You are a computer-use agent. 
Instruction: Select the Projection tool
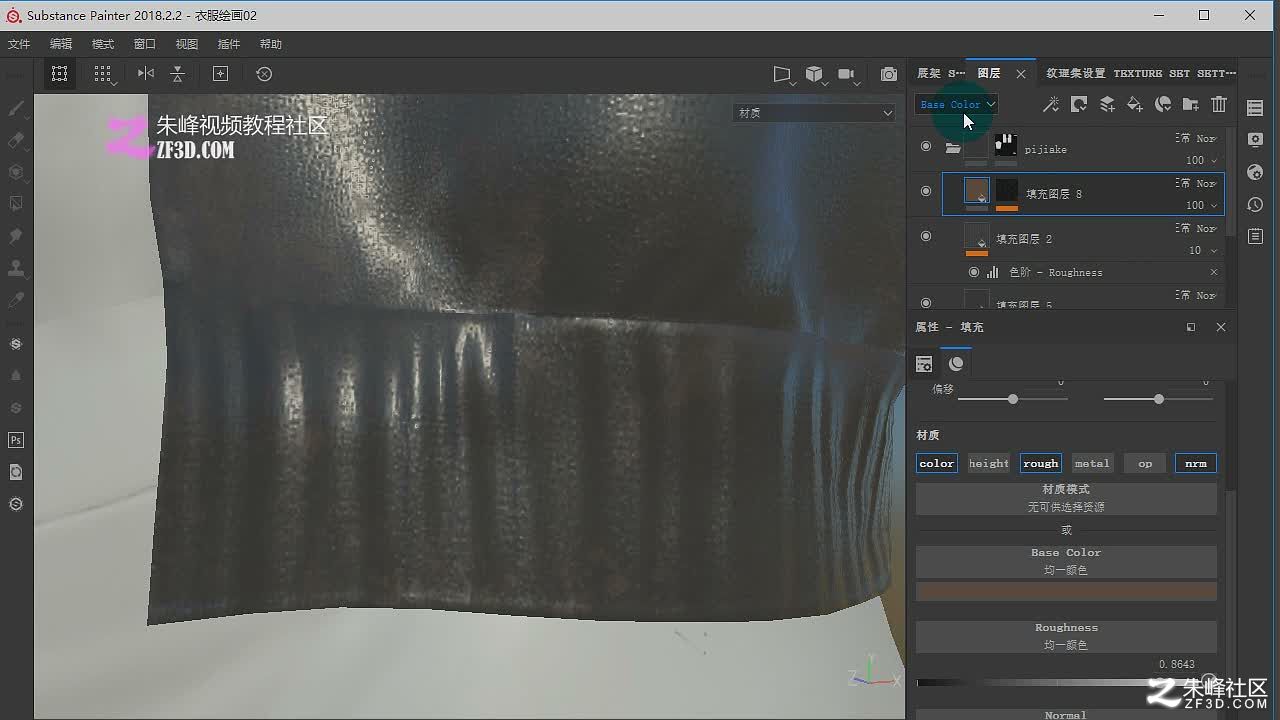pos(16,172)
